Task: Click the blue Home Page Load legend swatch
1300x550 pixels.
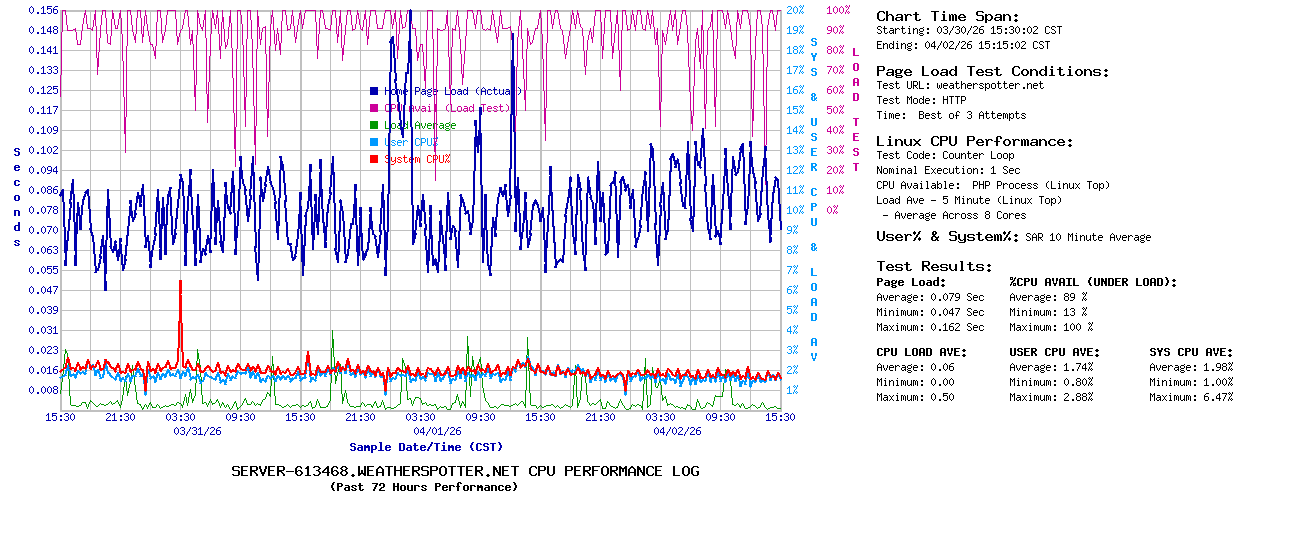Action: coord(374,91)
